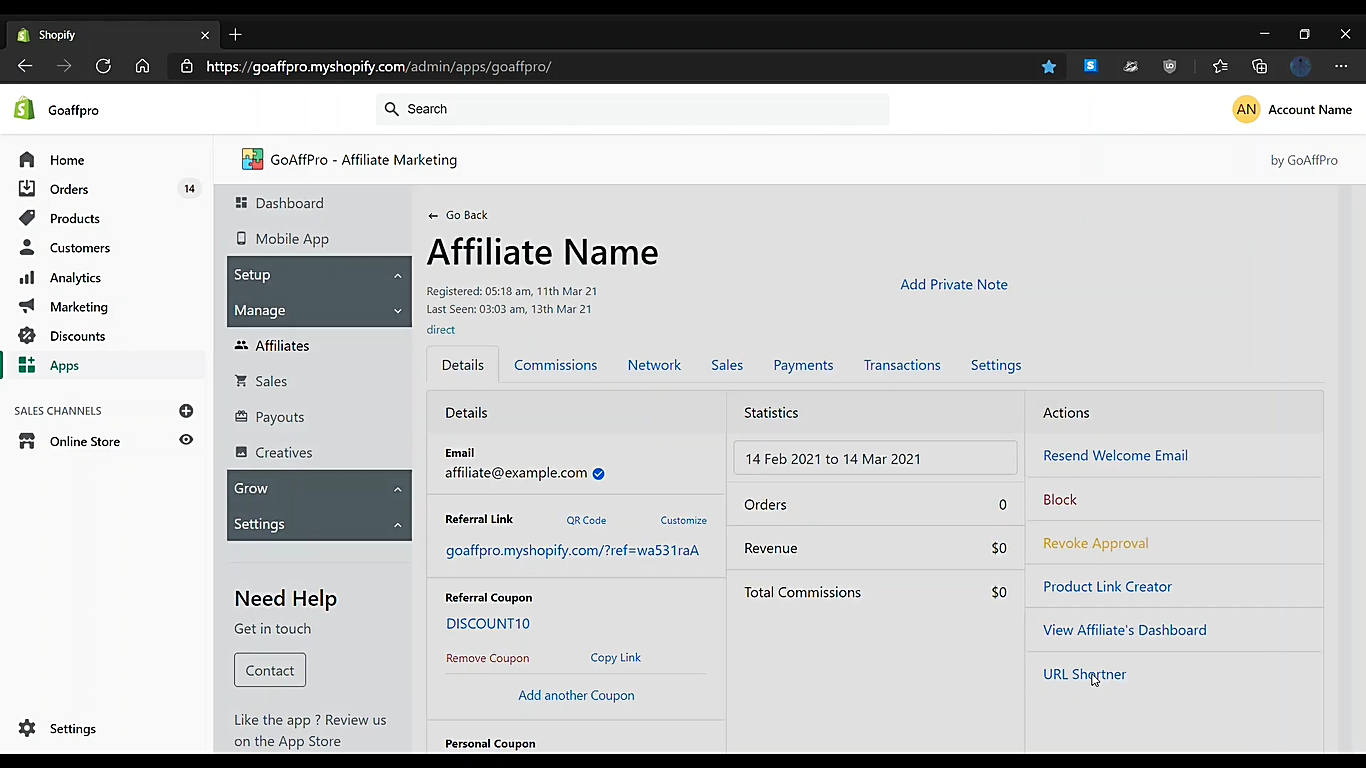Add a sales channel with plus icon
This screenshot has height=768, width=1366.
[186, 411]
